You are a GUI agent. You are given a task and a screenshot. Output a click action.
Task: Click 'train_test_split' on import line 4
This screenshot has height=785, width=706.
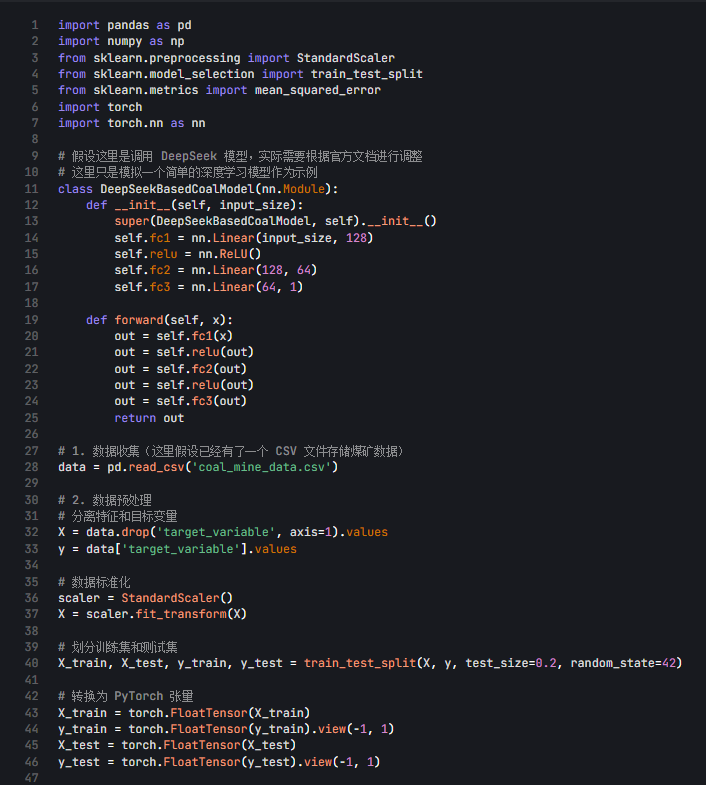367,74
